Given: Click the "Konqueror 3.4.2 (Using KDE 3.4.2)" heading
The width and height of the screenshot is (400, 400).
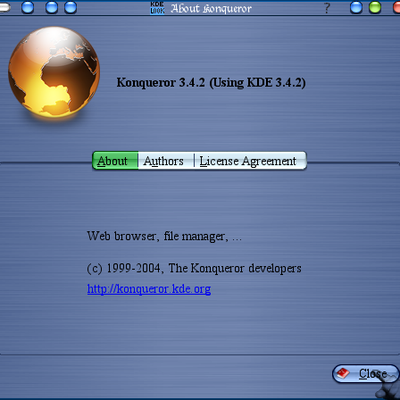Looking at the screenshot, I should click(211, 83).
